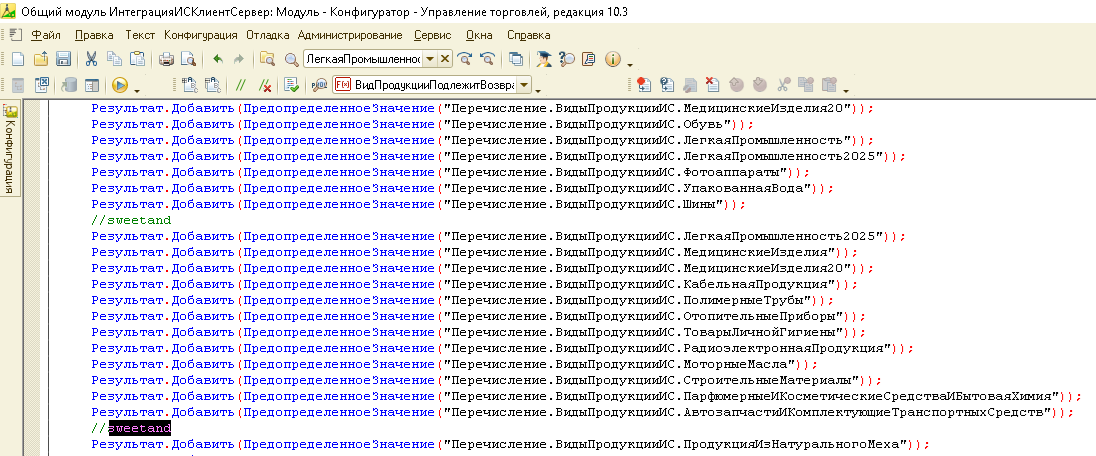The width and height of the screenshot is (1096, 456).
Task: Open the Текст menu
Action: (140, 35)
